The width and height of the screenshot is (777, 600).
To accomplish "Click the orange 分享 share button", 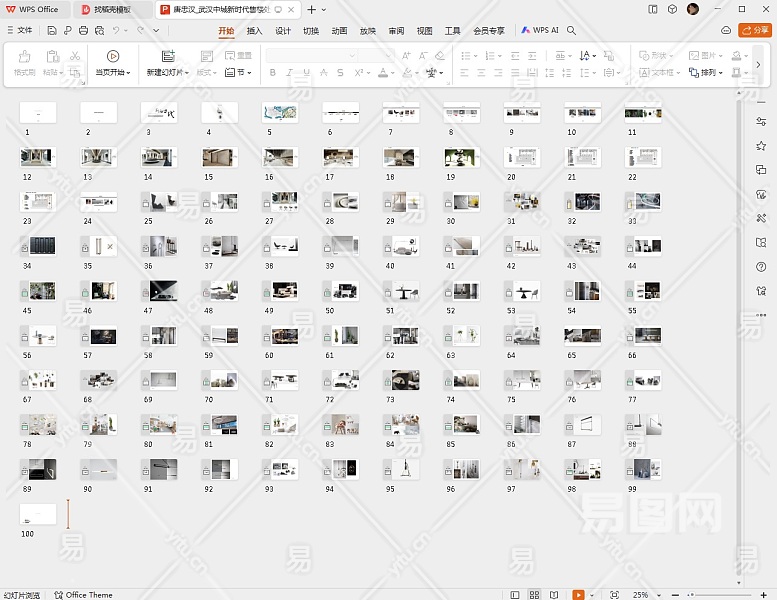I will (755, 31).
